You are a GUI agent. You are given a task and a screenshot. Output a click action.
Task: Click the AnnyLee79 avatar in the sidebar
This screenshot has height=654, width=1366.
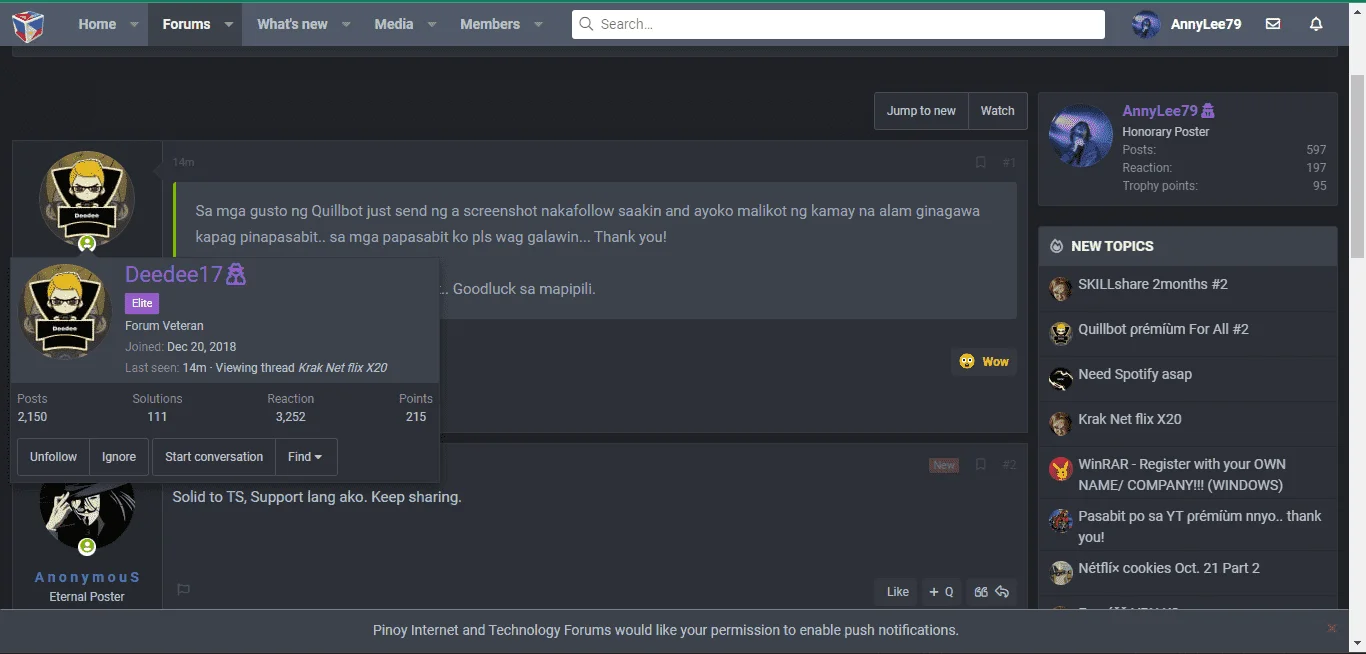[1081, 136]
